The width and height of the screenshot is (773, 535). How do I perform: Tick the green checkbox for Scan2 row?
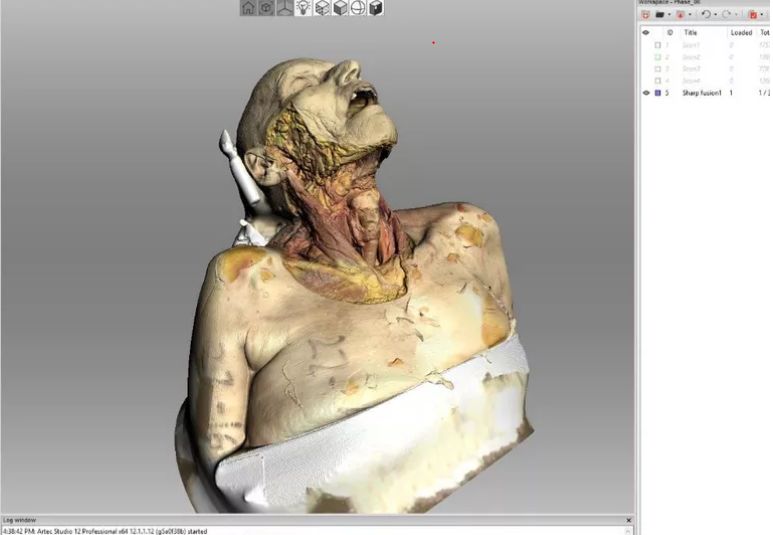pos(658,57)
